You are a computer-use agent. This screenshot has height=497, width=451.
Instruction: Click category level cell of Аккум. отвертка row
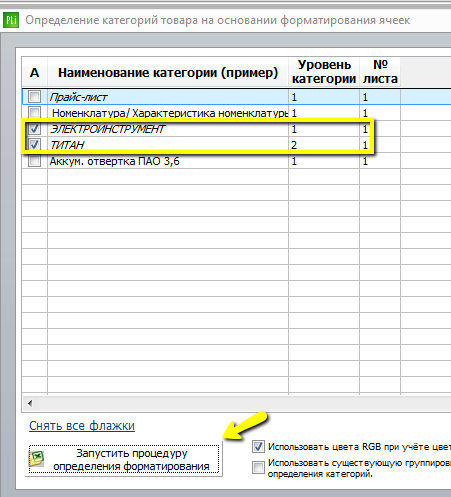coord(324,161)
